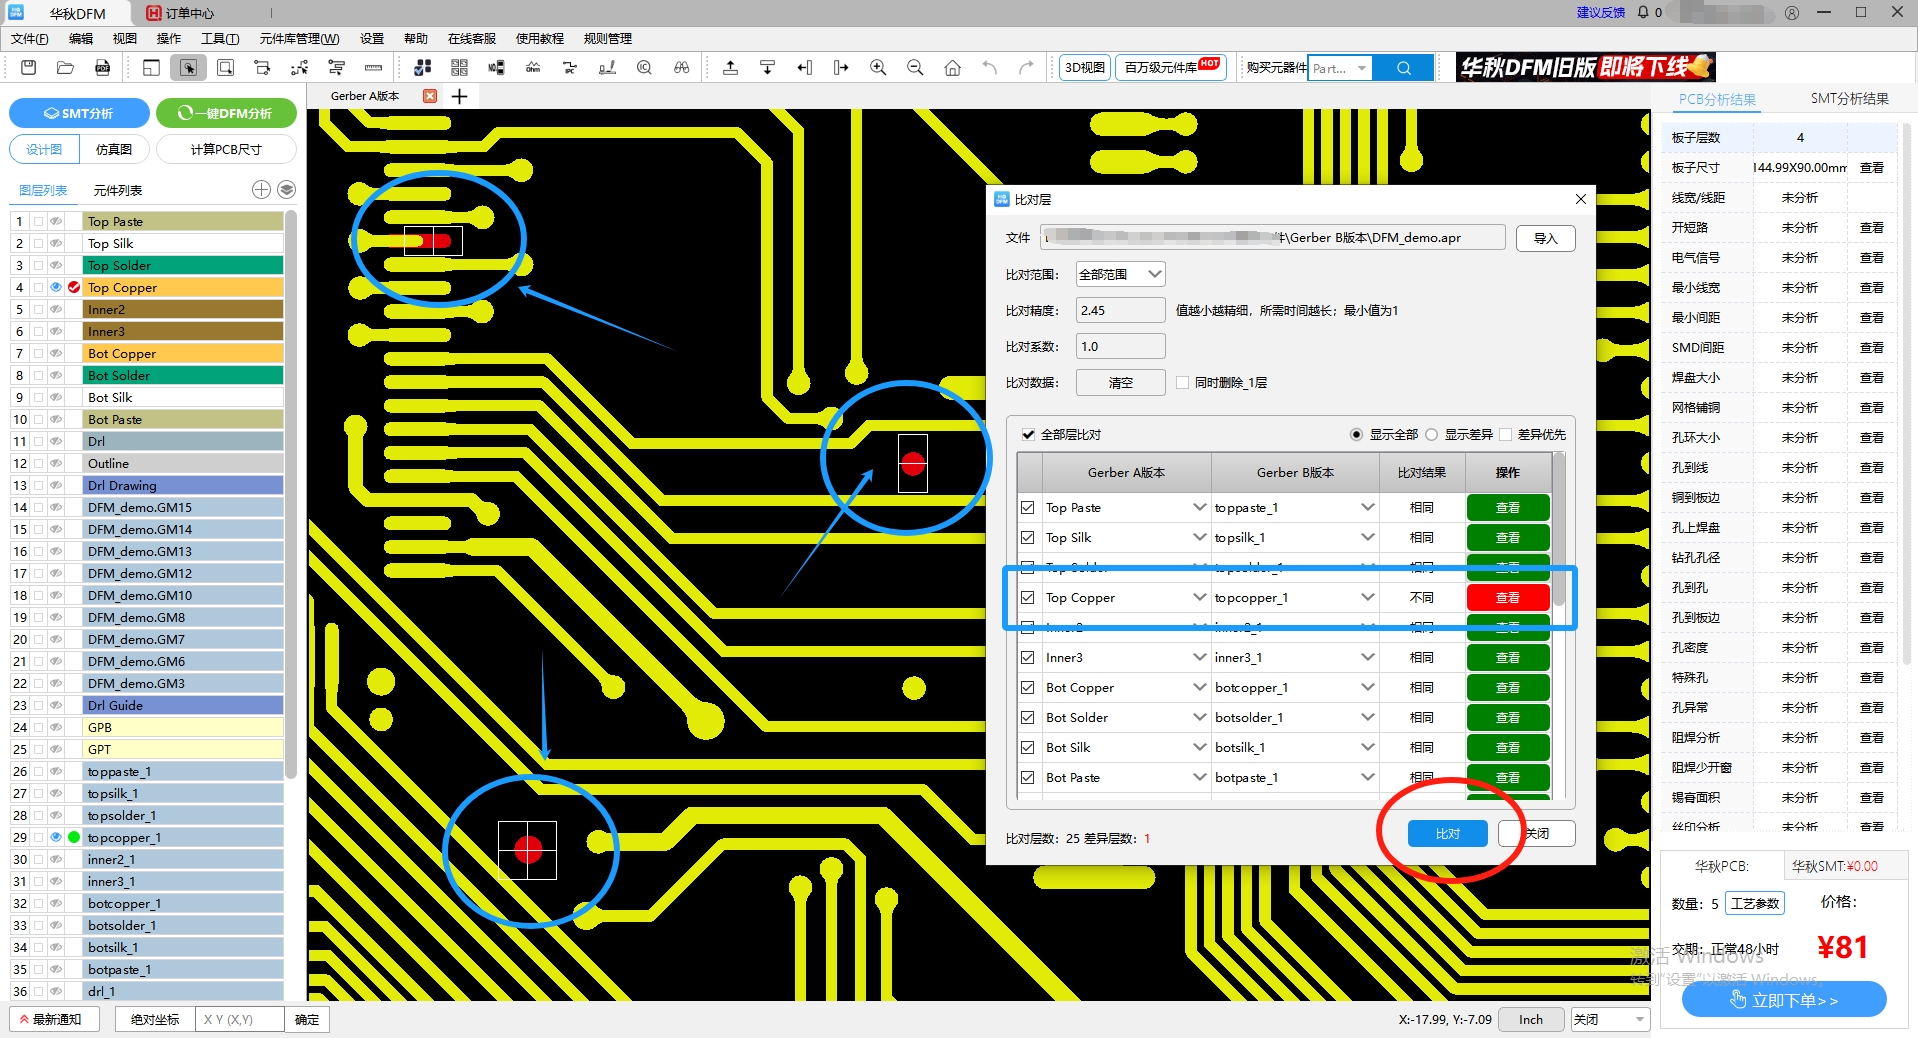Click the home view icon
The image size is (1918, 1038).
[952, 68]
